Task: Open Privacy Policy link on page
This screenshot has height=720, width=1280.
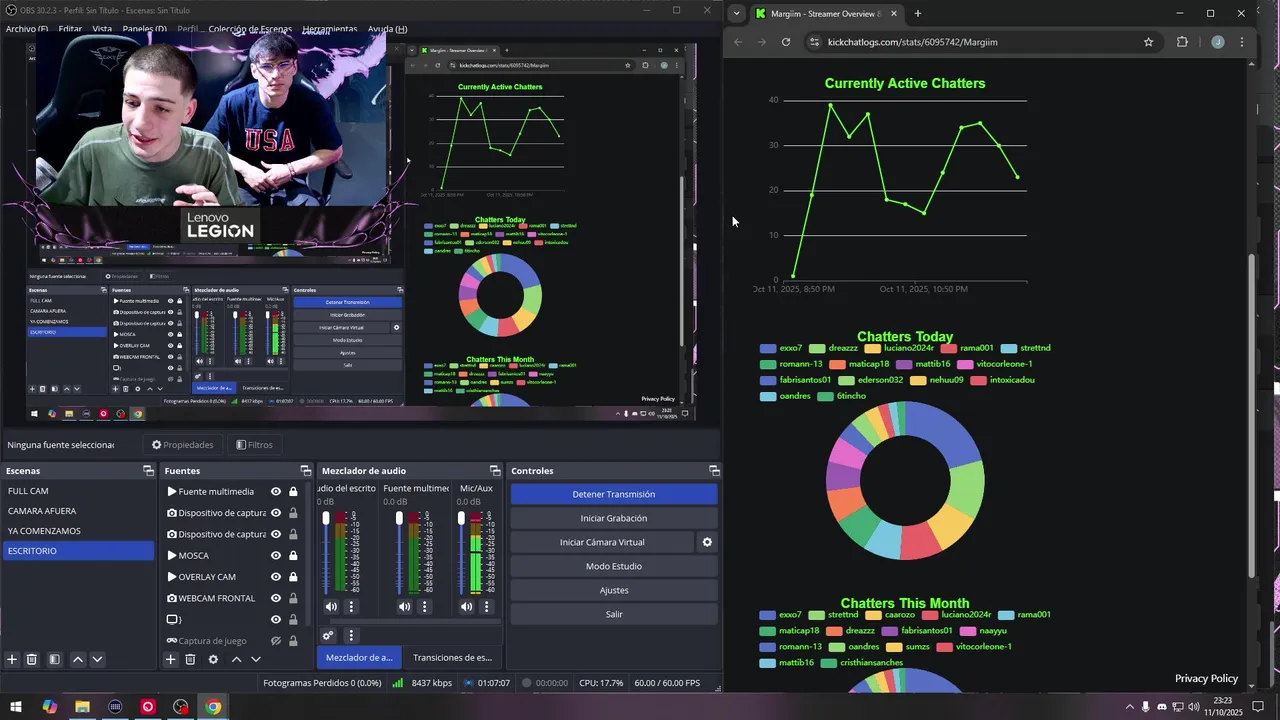Action: 1206,678
